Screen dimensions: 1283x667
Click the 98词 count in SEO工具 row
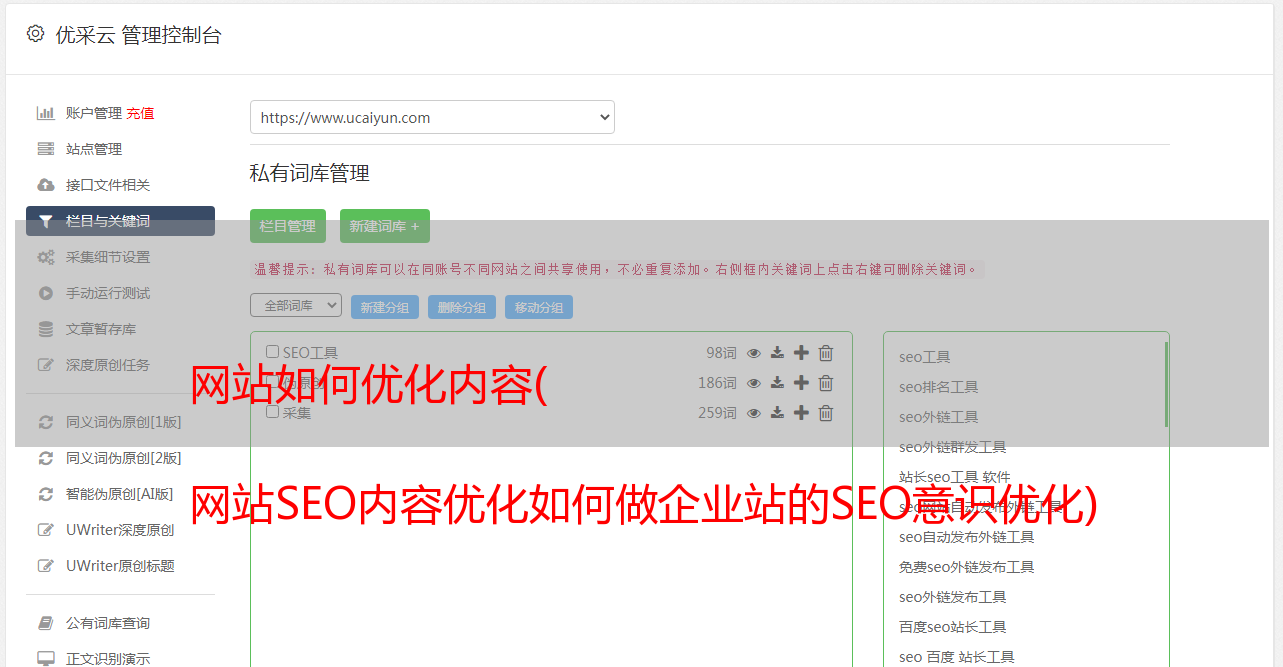pos(721,353)
